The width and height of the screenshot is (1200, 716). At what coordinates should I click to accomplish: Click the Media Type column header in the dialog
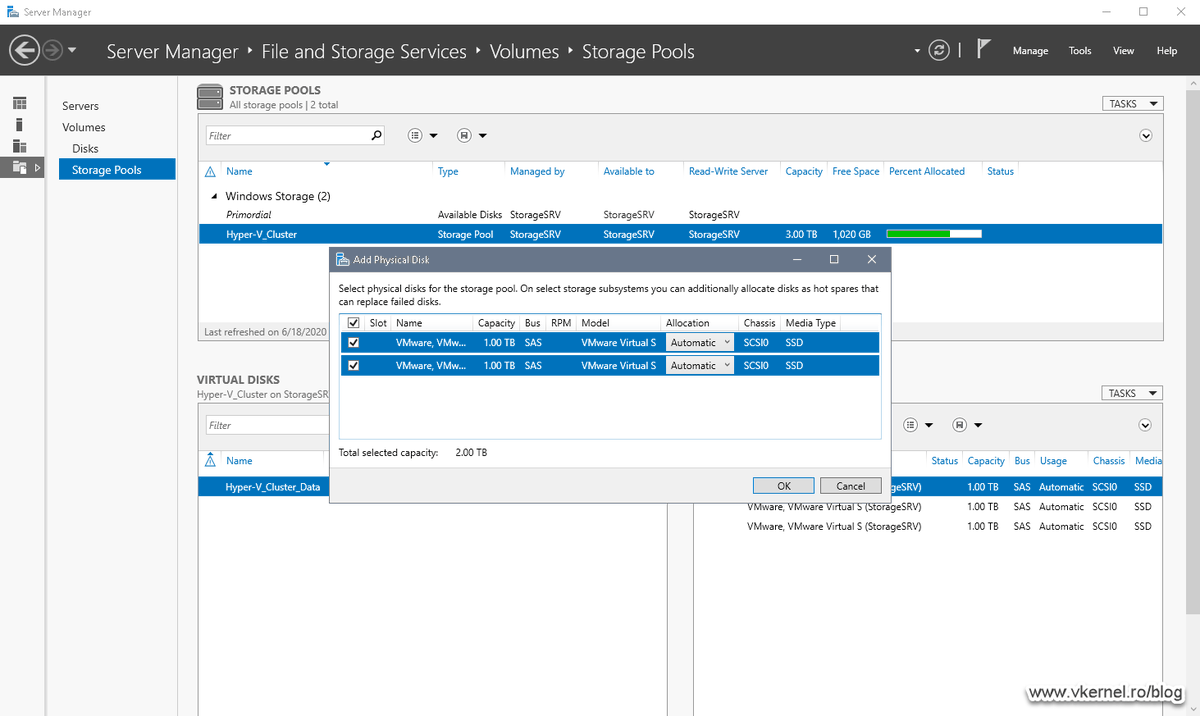click(811, 323)
